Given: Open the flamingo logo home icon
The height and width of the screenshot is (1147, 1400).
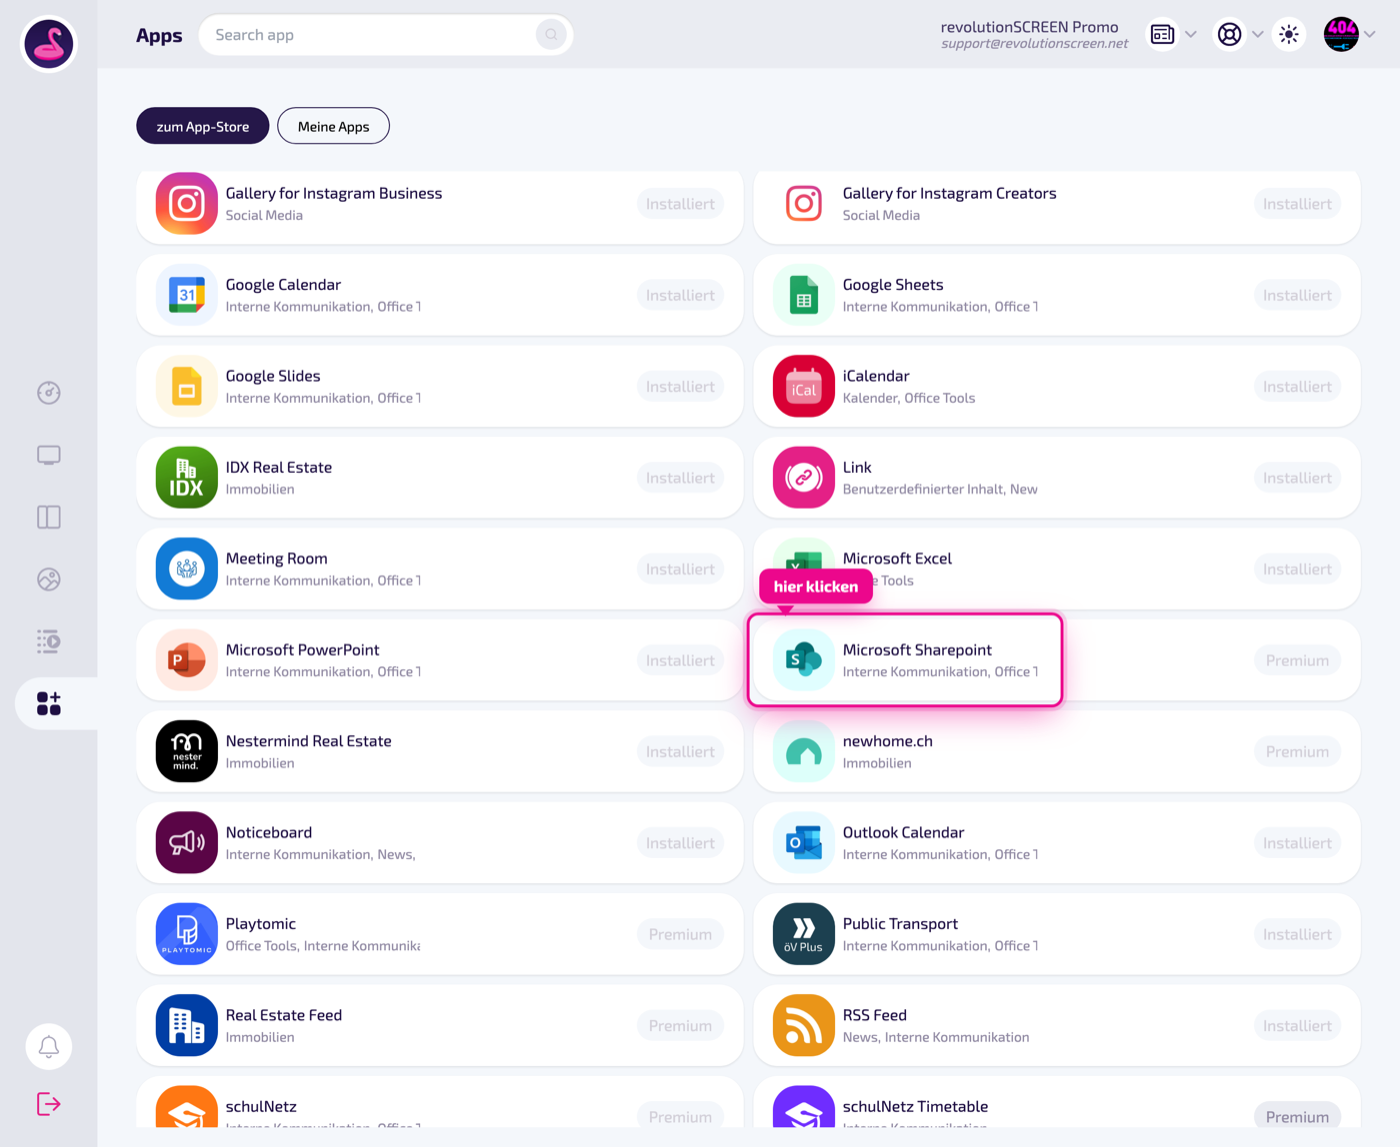Looking at the screenshot, I should [49, 44].
